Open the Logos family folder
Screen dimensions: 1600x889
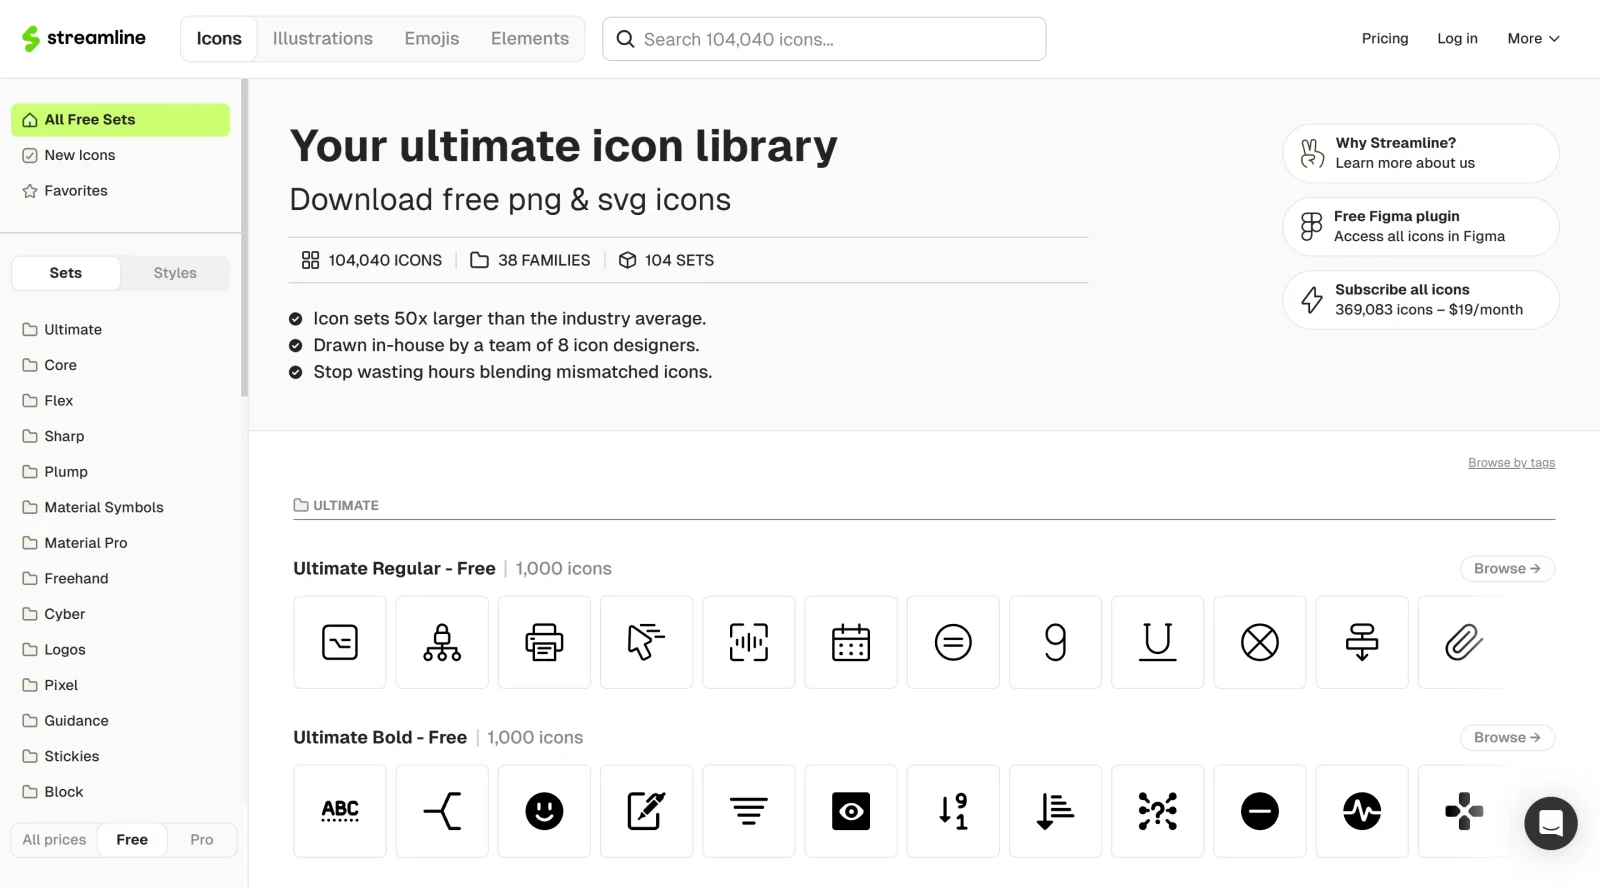54,650
